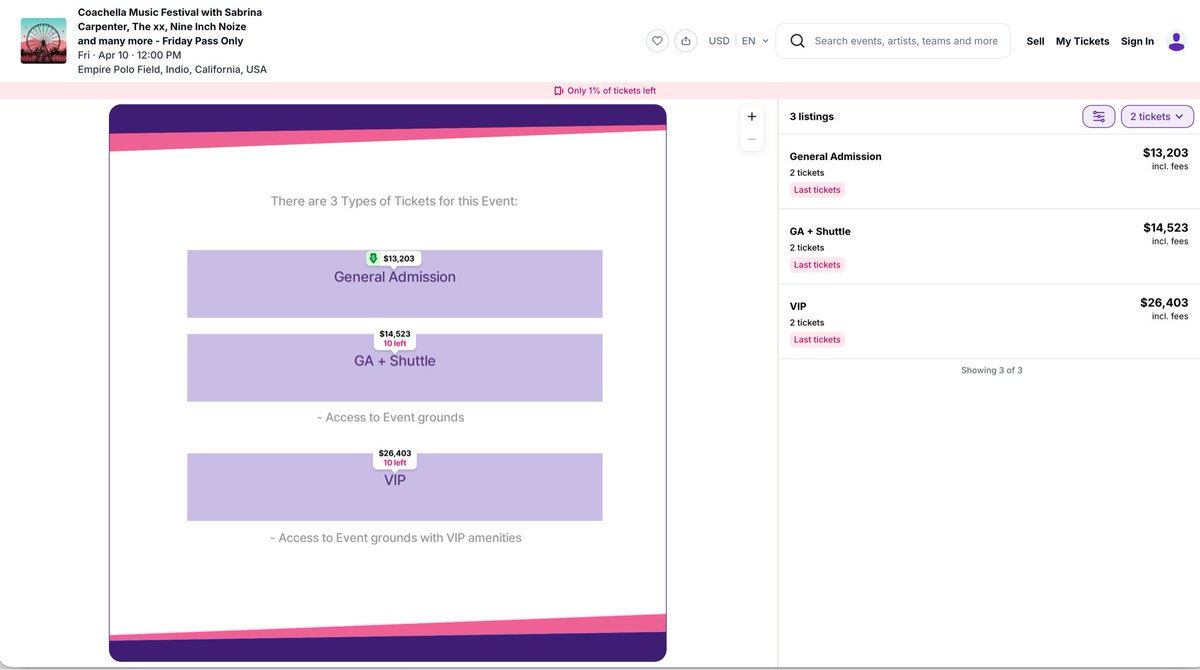Click Last tickets badge under VIP
This screenshot has width=1200, height=670.
[x=817, y=340]
